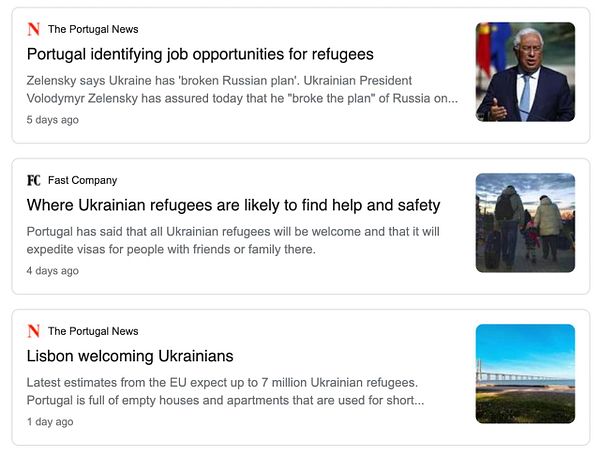Open 'Where Ukrainian refugees are likely to find help' headline
The image size is (600, 455).
coord(233,205)
